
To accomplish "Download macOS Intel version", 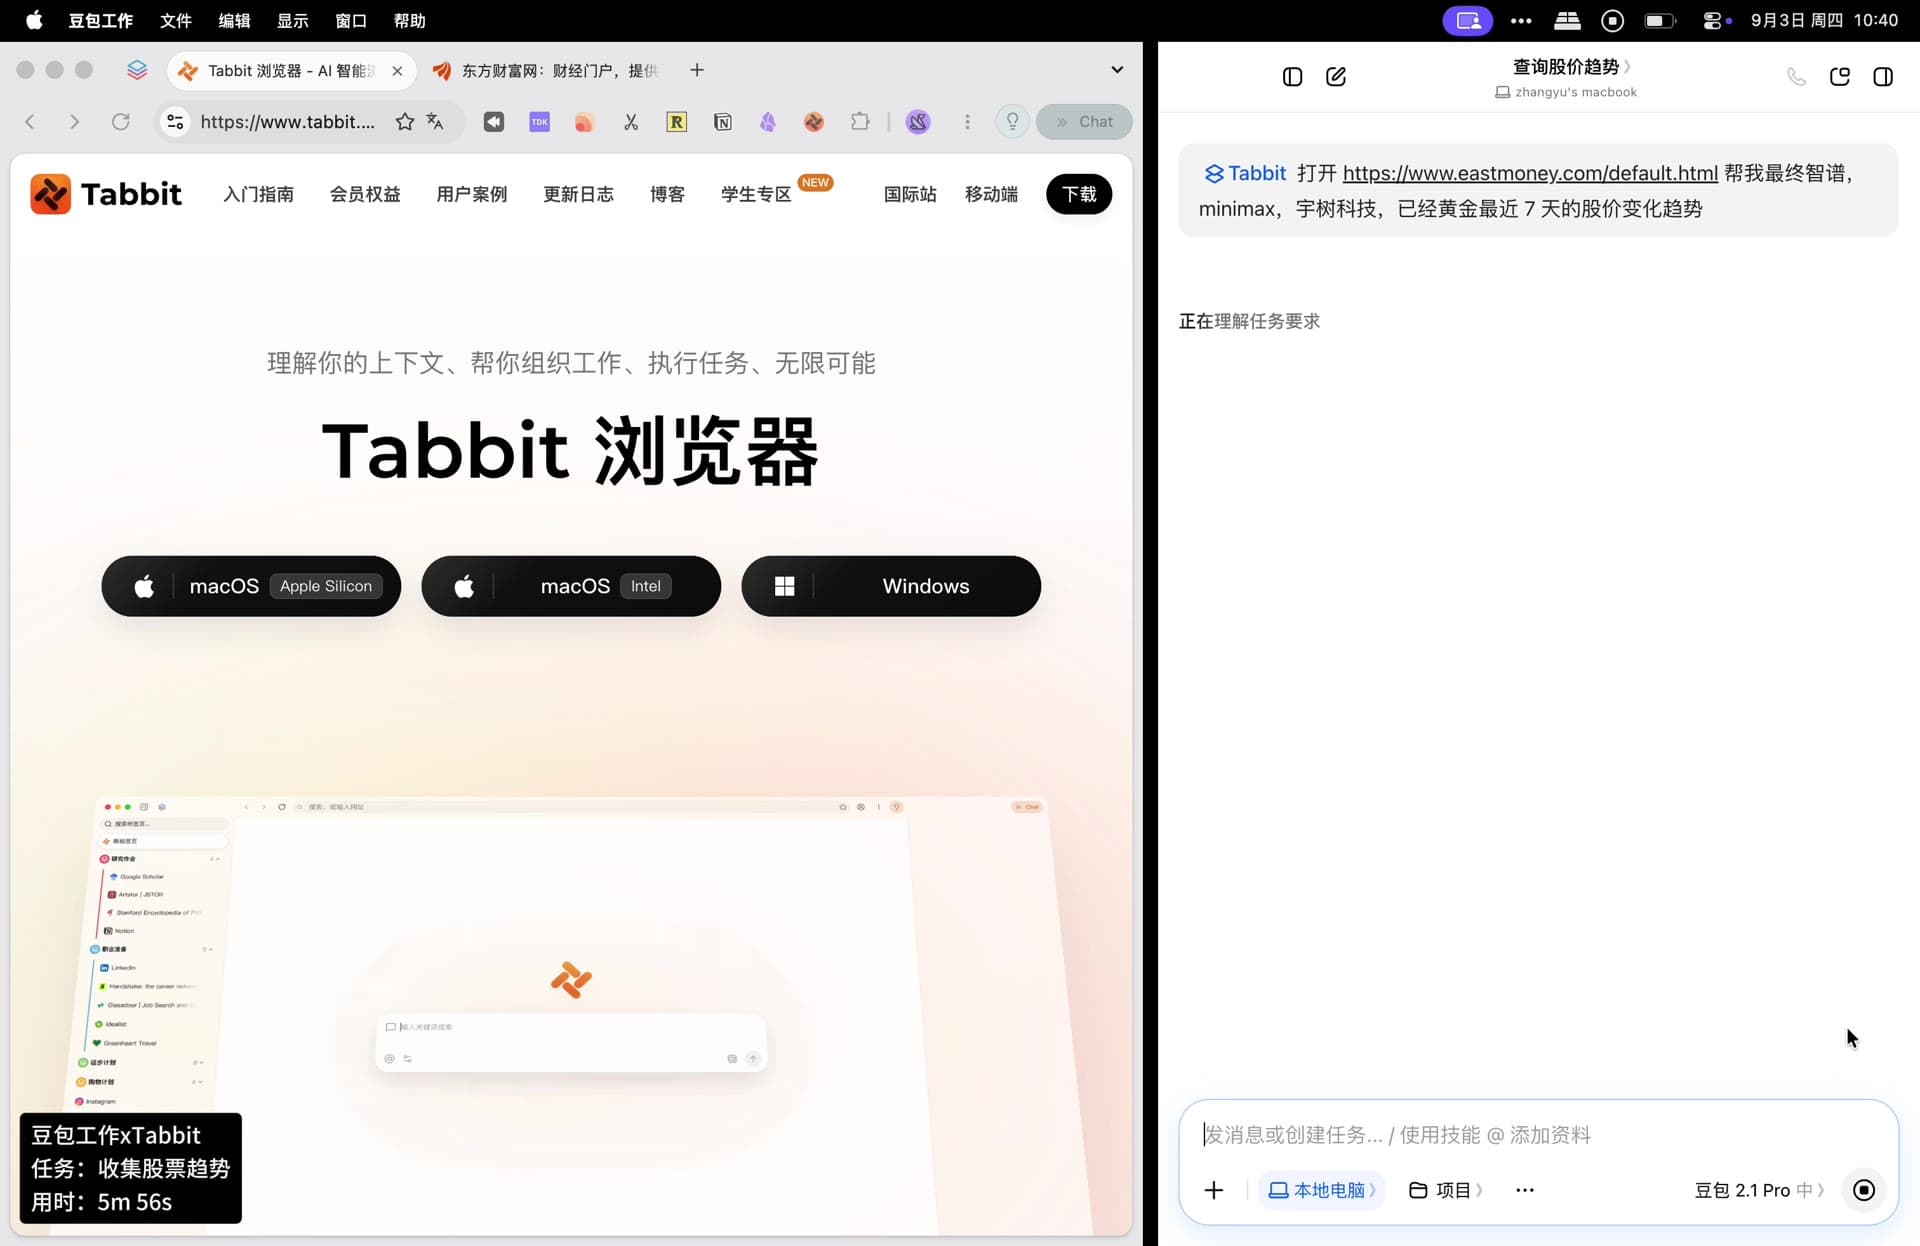I will pos(571,586).
